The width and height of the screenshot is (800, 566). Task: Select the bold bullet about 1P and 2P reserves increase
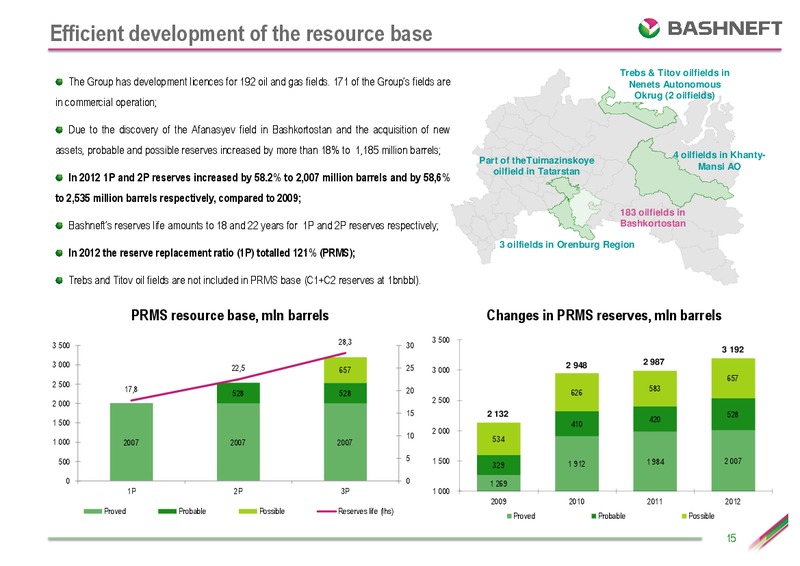pos(253,188)
